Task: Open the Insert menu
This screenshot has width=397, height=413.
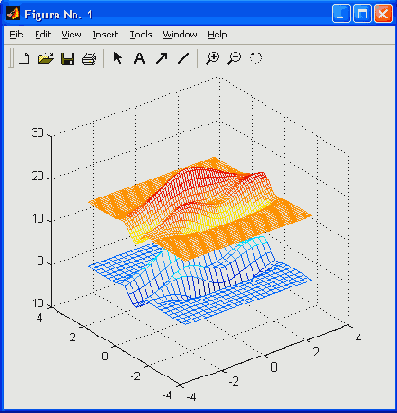Action: pos(105,34)
